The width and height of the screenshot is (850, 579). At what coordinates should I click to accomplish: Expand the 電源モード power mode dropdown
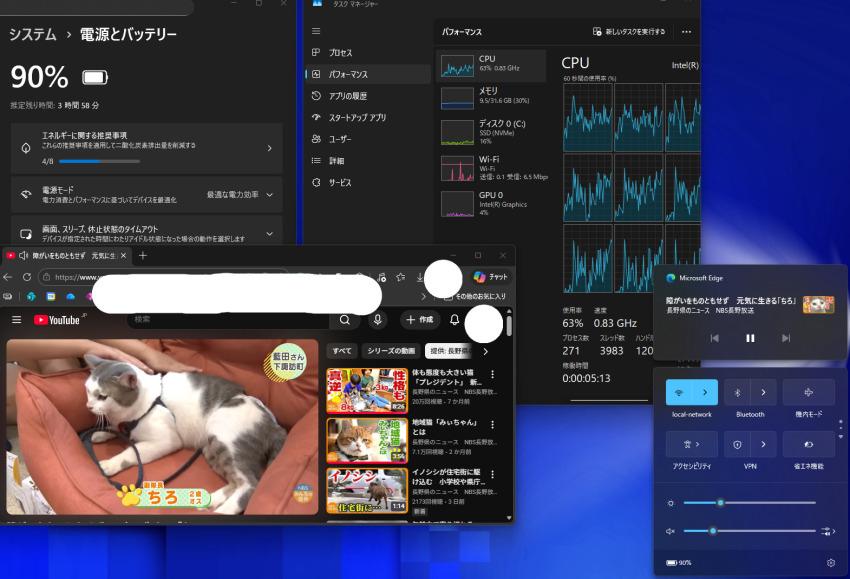[269, 194]
